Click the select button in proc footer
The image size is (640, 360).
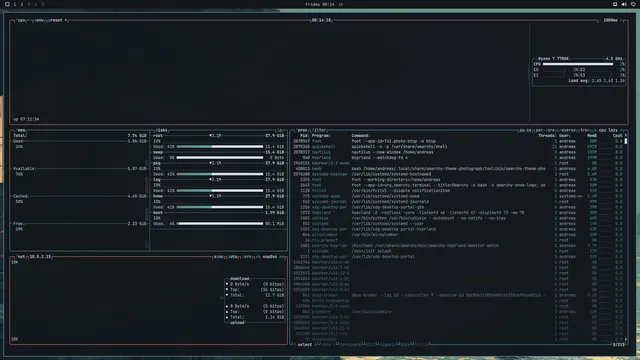click(304, 344)
